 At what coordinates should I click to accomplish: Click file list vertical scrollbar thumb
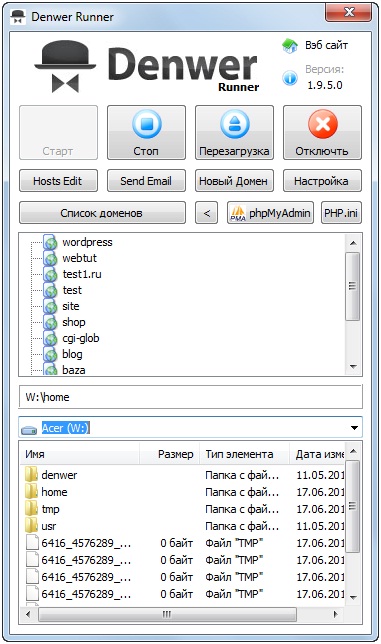coord(353,506)
